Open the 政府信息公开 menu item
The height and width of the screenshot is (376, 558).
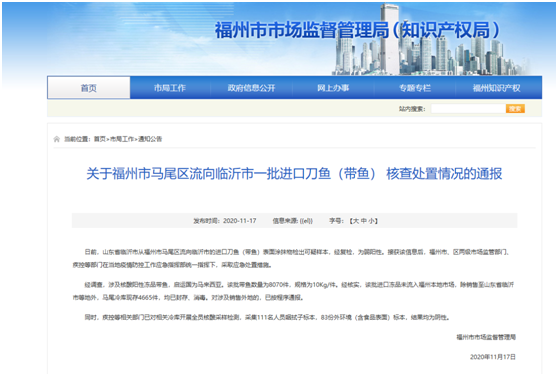[x=251, y=88]
